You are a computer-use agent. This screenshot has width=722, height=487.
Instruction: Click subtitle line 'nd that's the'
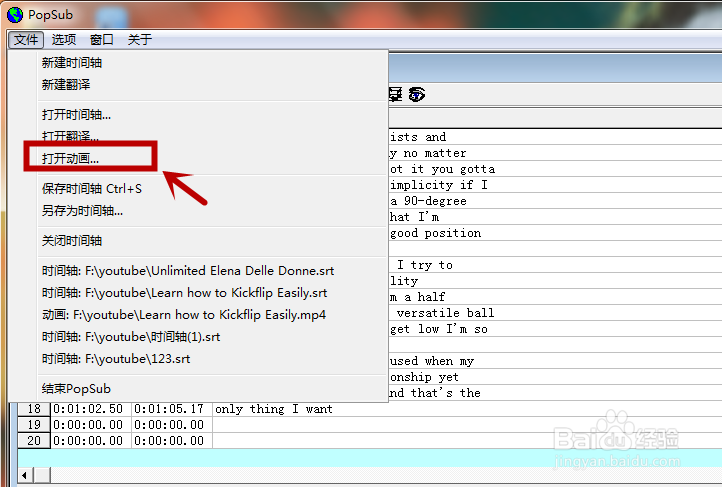[x=435, y=393]
